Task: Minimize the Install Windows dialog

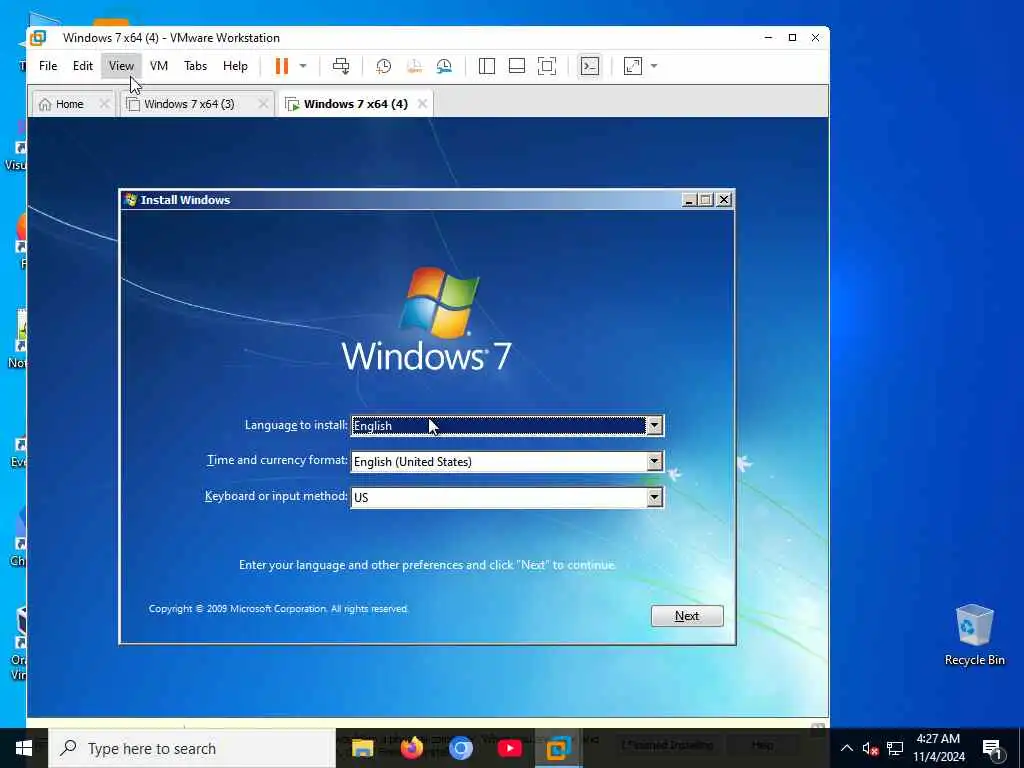Action: (689, 200)
